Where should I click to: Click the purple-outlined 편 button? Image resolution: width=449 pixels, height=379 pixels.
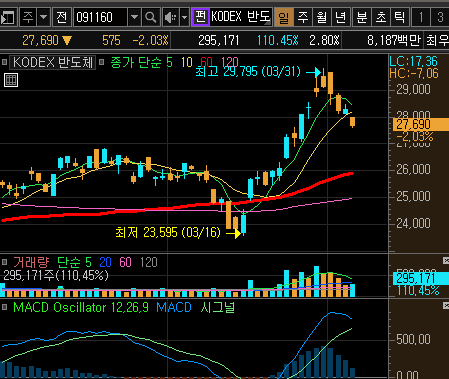201,17
